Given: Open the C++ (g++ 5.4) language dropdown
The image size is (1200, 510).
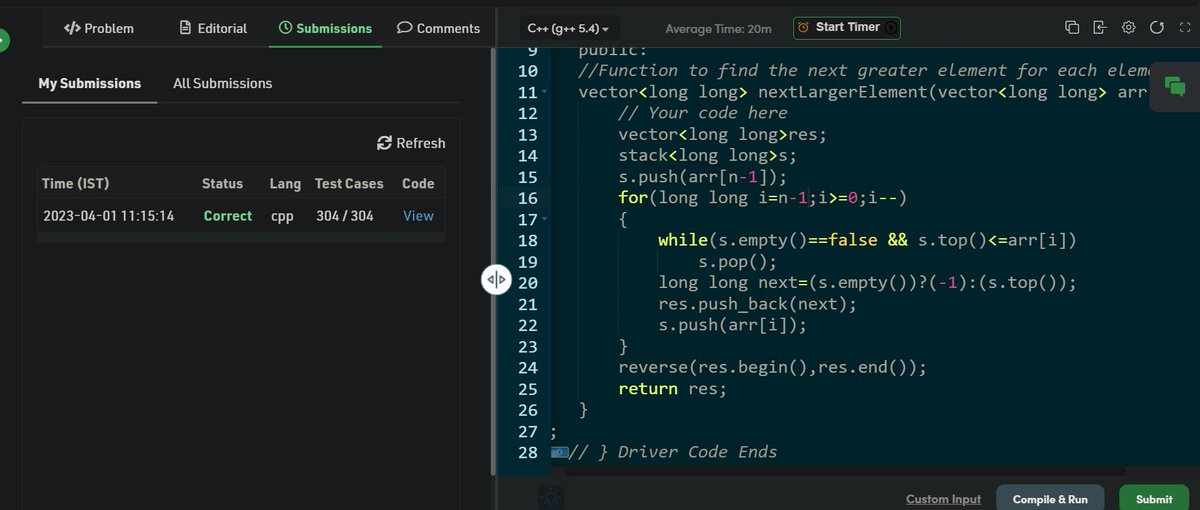Looking at the screenshot, I should (568, 29).
